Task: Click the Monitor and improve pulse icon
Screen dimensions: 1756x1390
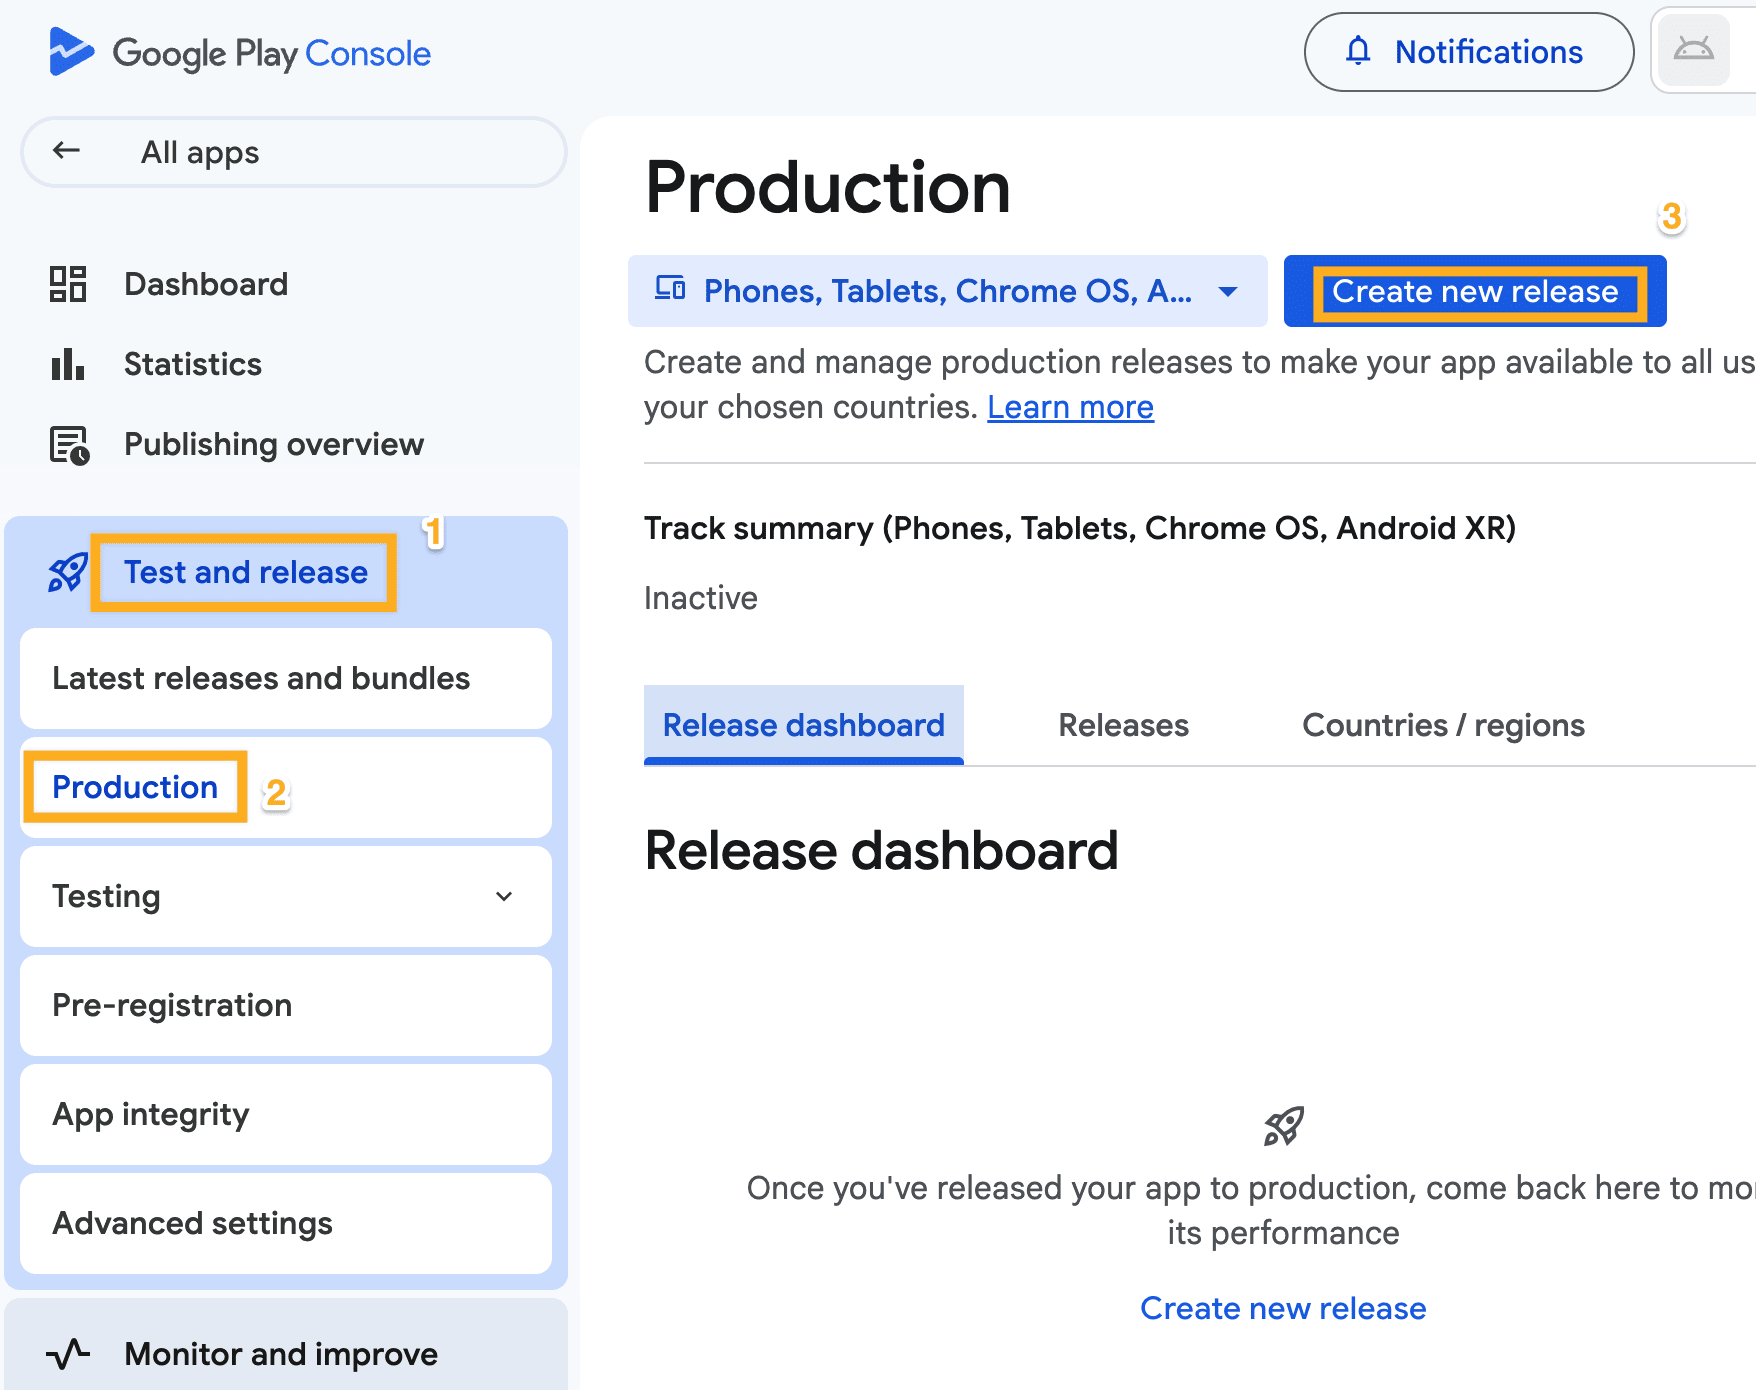Action: [x=68, y=1354]
